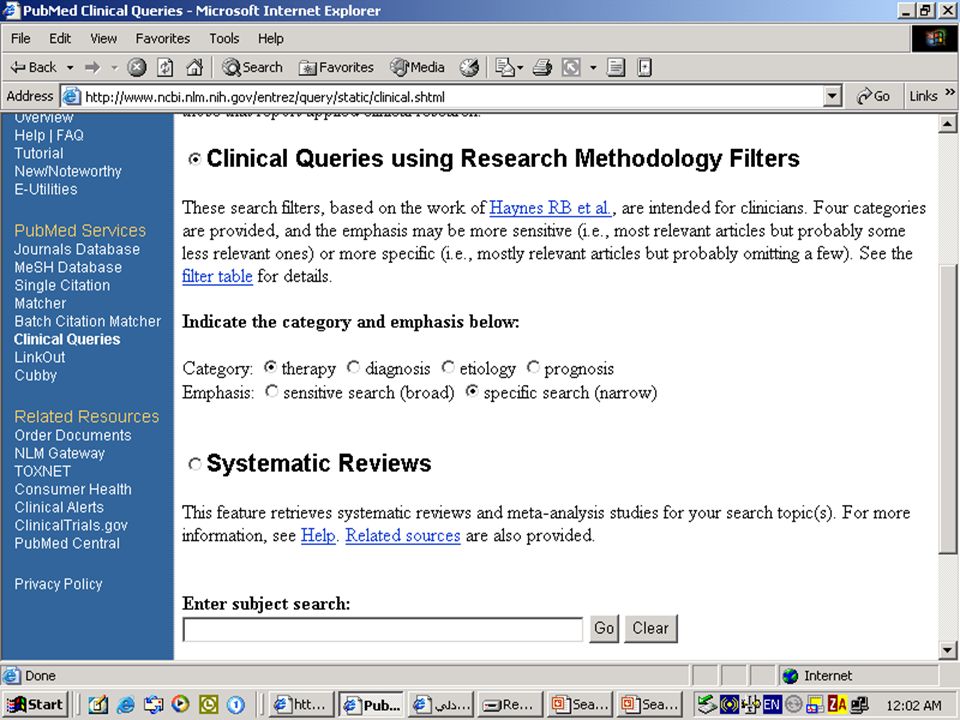Choose specific search (narrow) emphasis
Viewport: 960px width, 720px height.
pos(471,391)
